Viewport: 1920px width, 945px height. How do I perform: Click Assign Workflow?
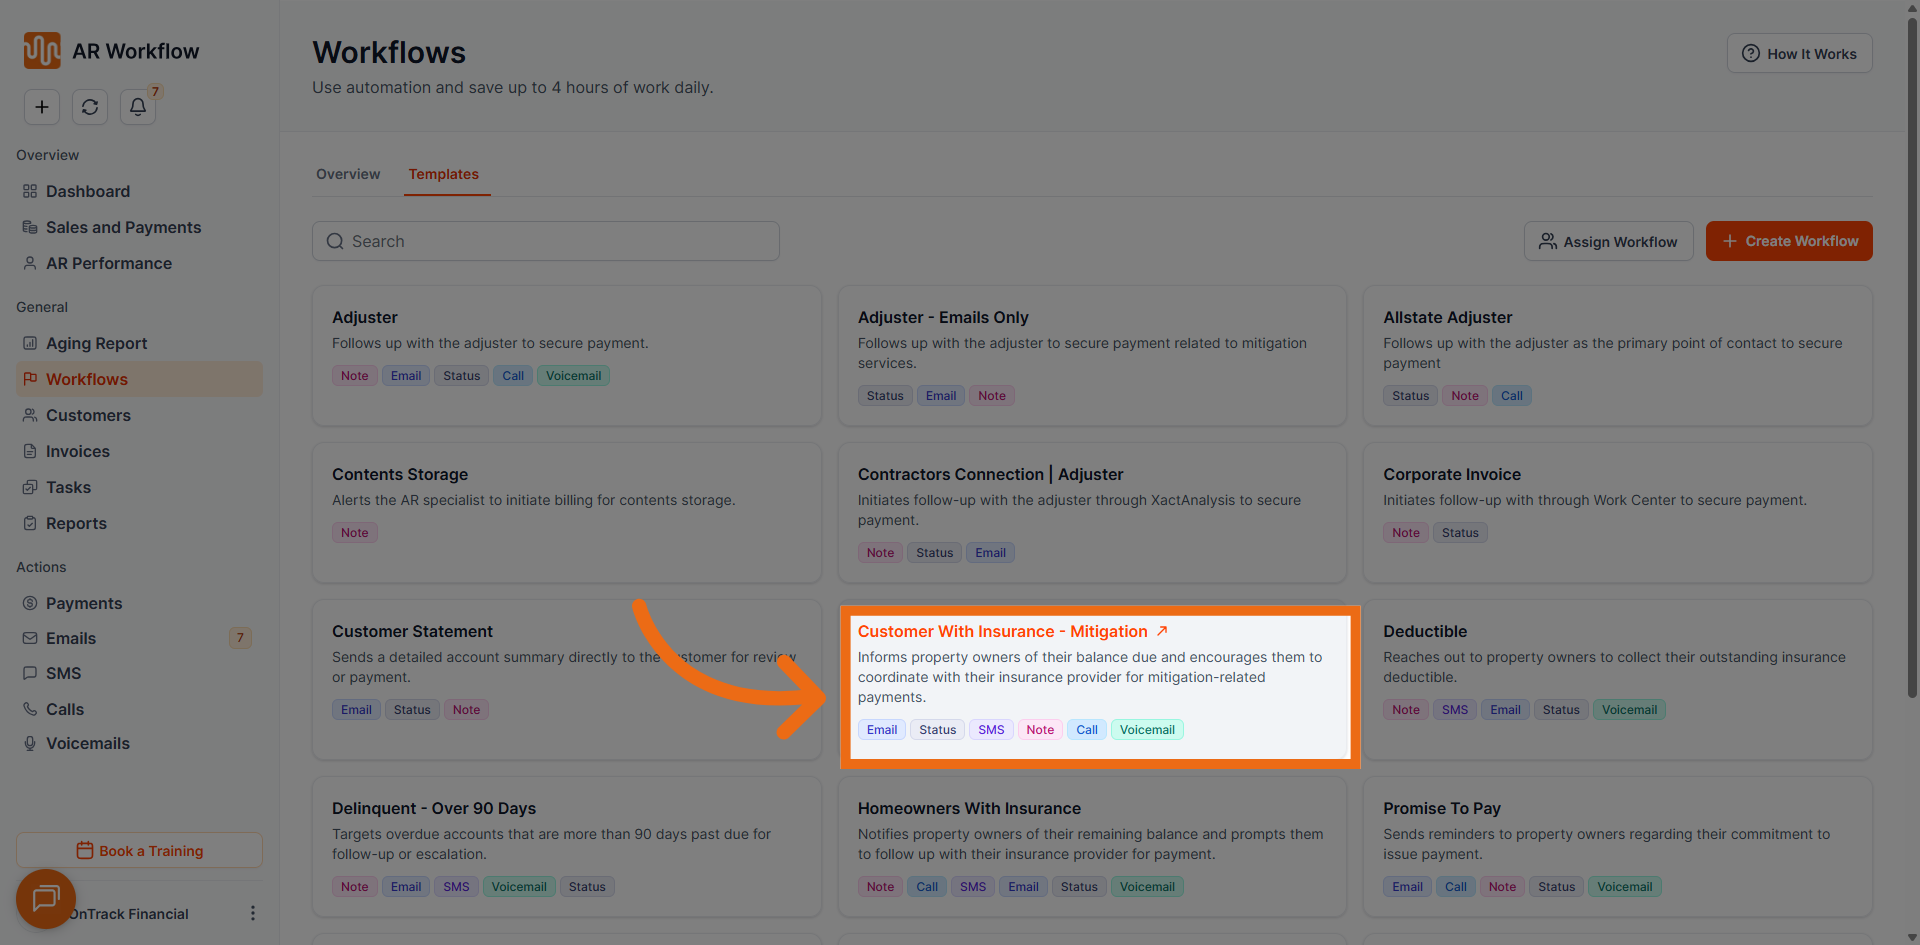point(1608,242)
